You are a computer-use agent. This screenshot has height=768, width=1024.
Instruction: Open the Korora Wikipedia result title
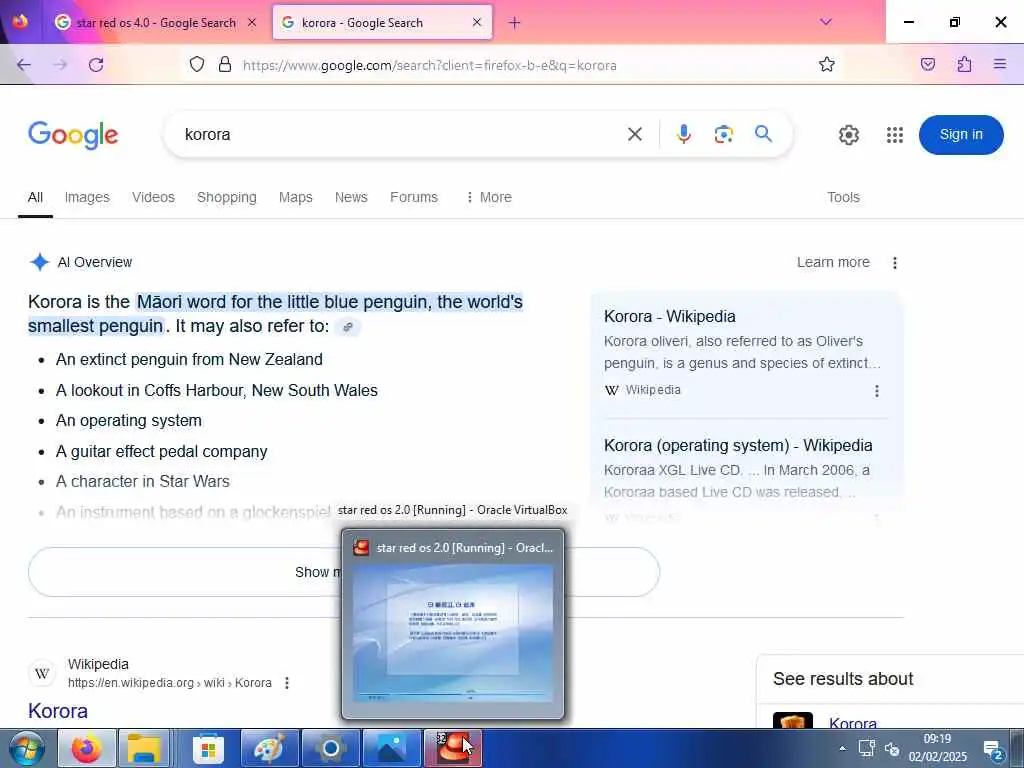coord(57,711)
